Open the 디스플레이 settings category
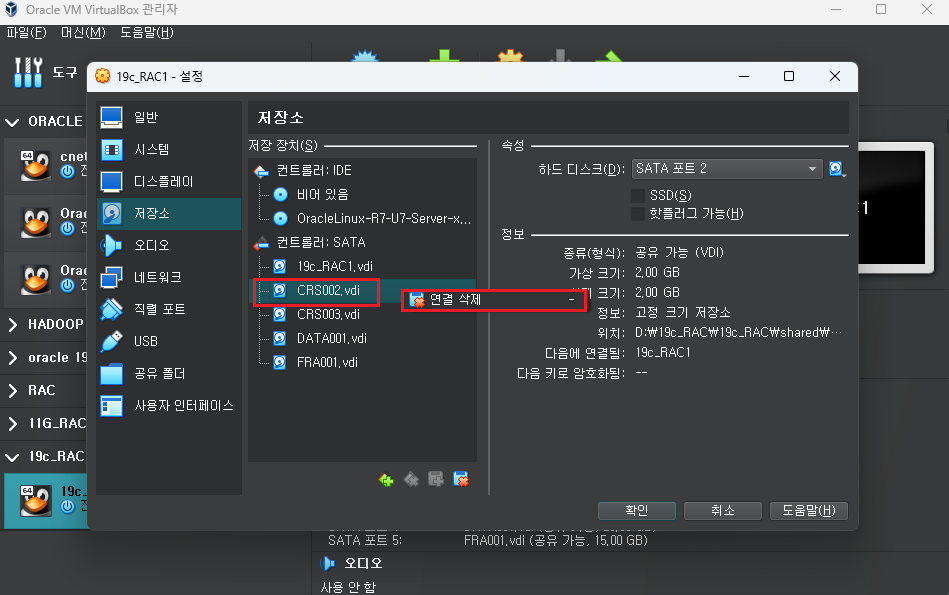This screenshot has width=949, height=595. [x=169, y=182]
